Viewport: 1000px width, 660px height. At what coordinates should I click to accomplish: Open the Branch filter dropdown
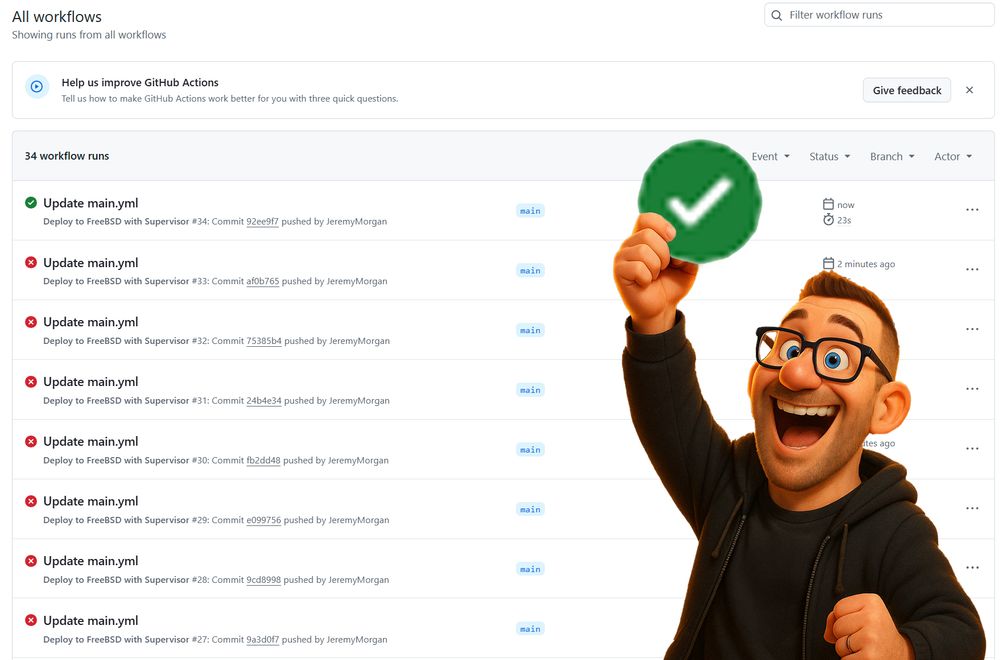click(892, 156)
